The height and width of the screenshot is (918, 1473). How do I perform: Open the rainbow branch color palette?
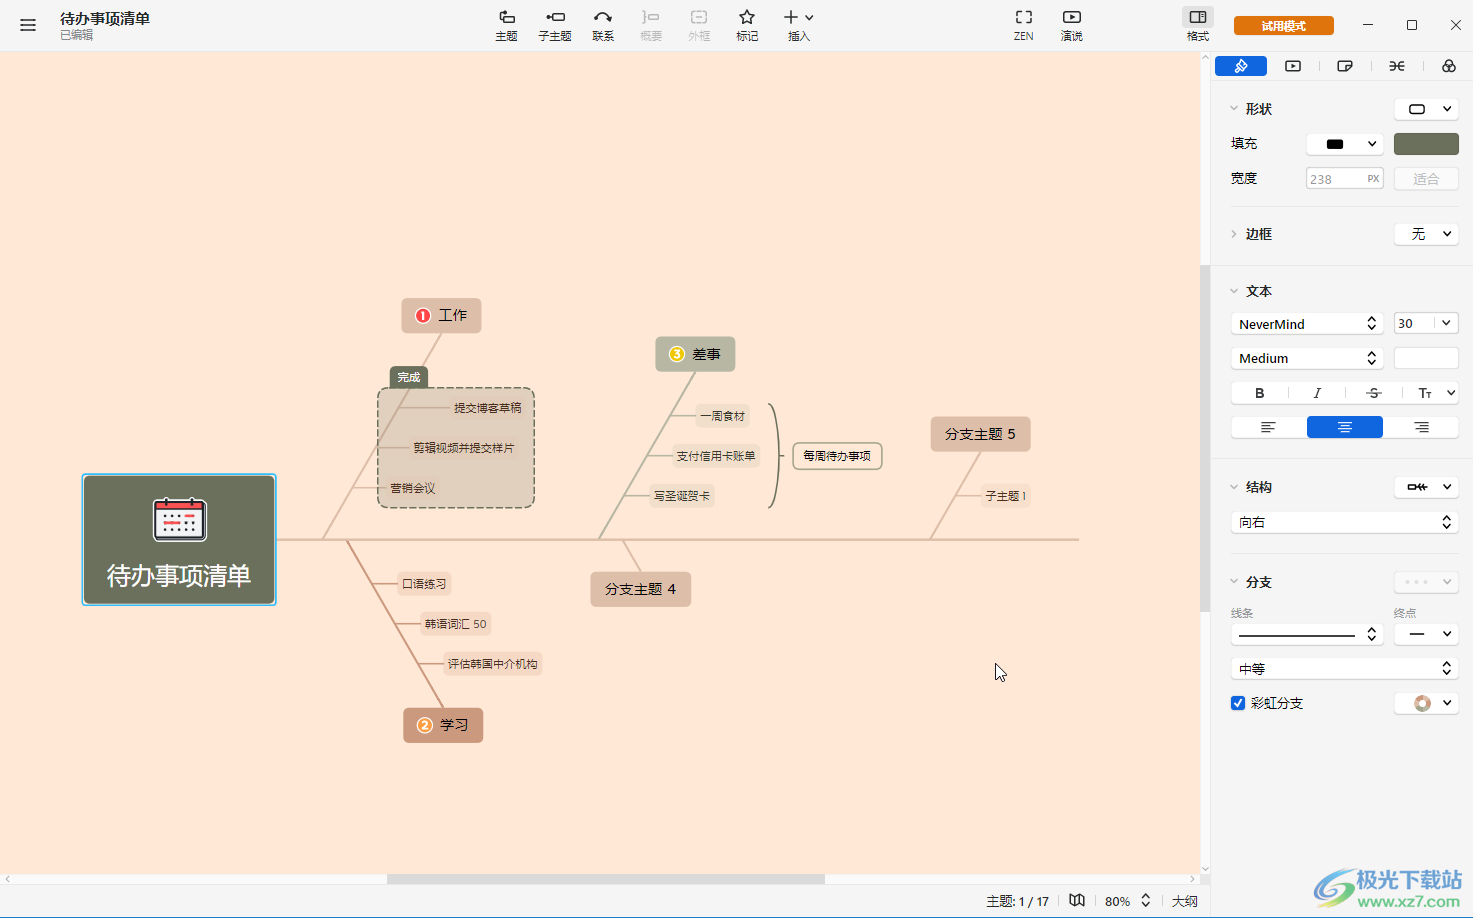click(x=1427, y=703)
